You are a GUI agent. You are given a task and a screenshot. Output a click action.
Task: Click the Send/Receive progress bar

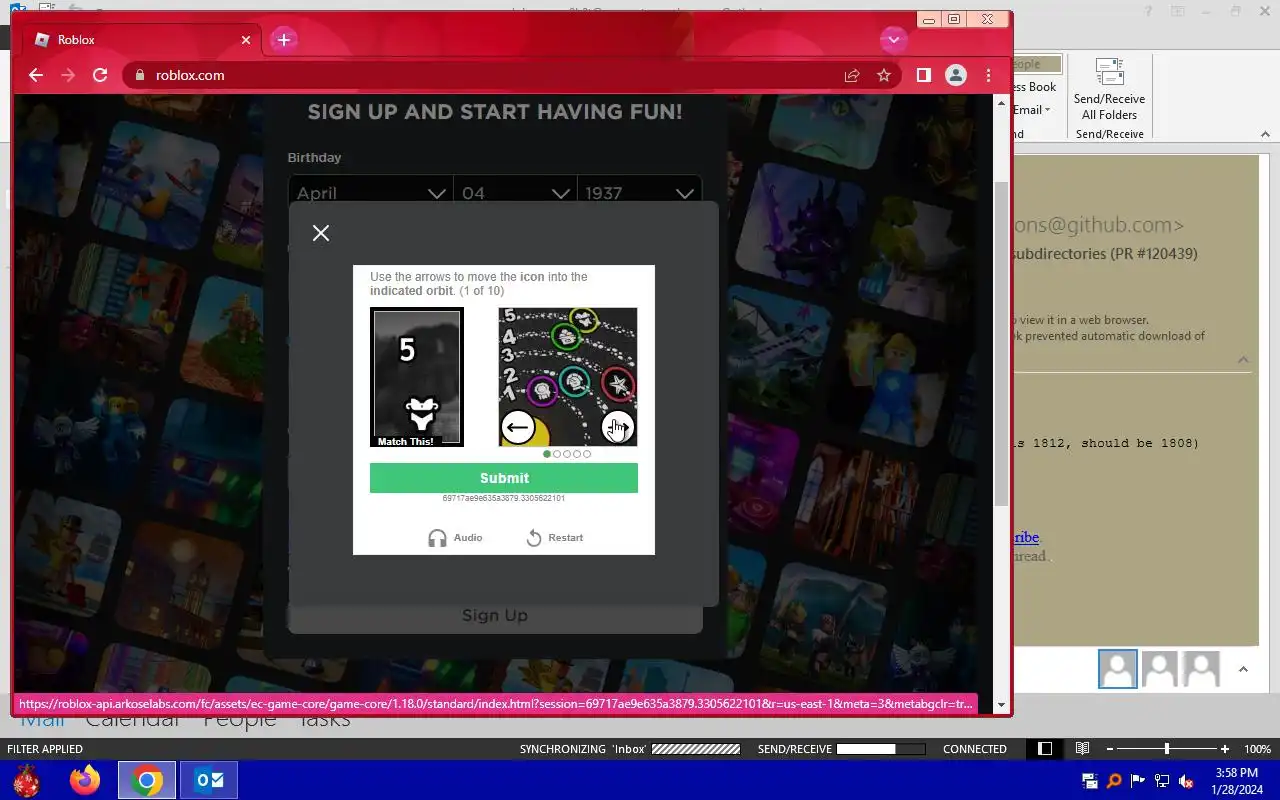pos(880,749)
